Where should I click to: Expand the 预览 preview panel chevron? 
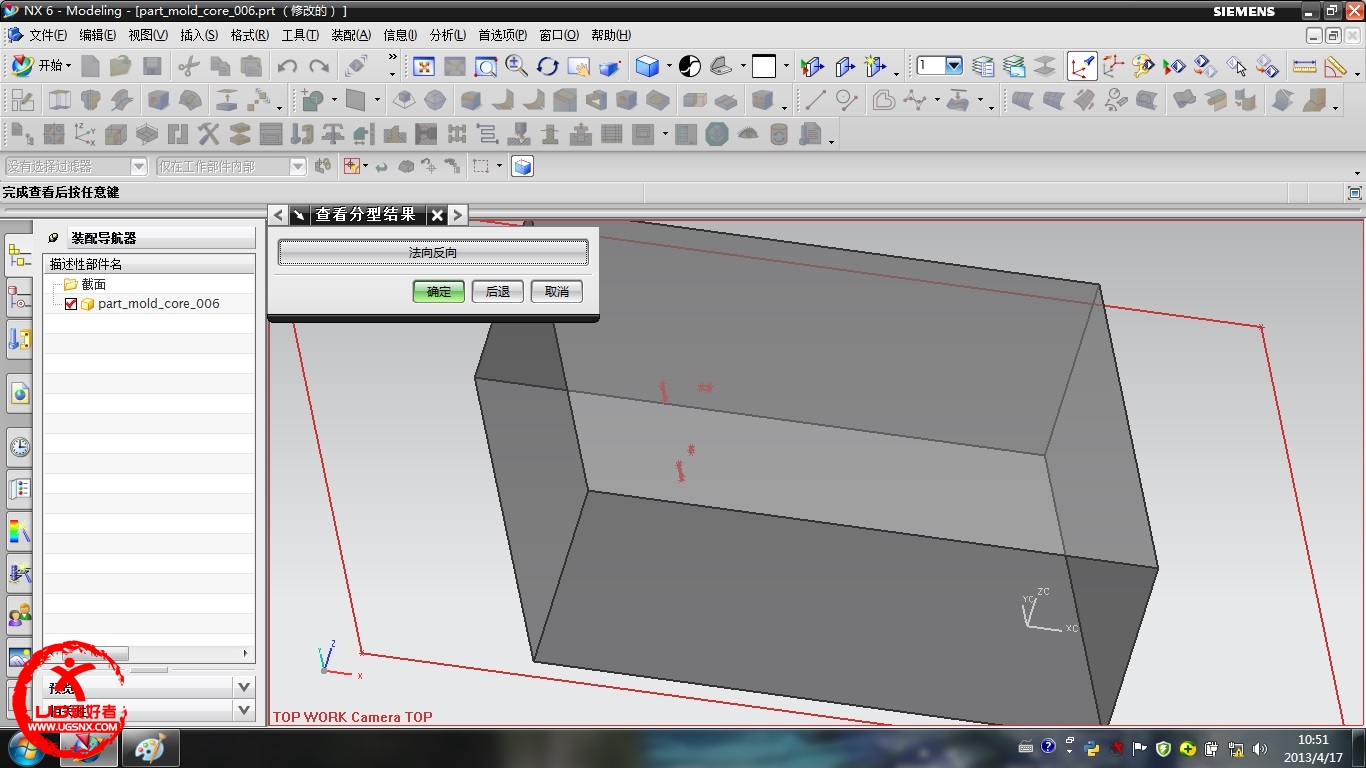point(243,687)
